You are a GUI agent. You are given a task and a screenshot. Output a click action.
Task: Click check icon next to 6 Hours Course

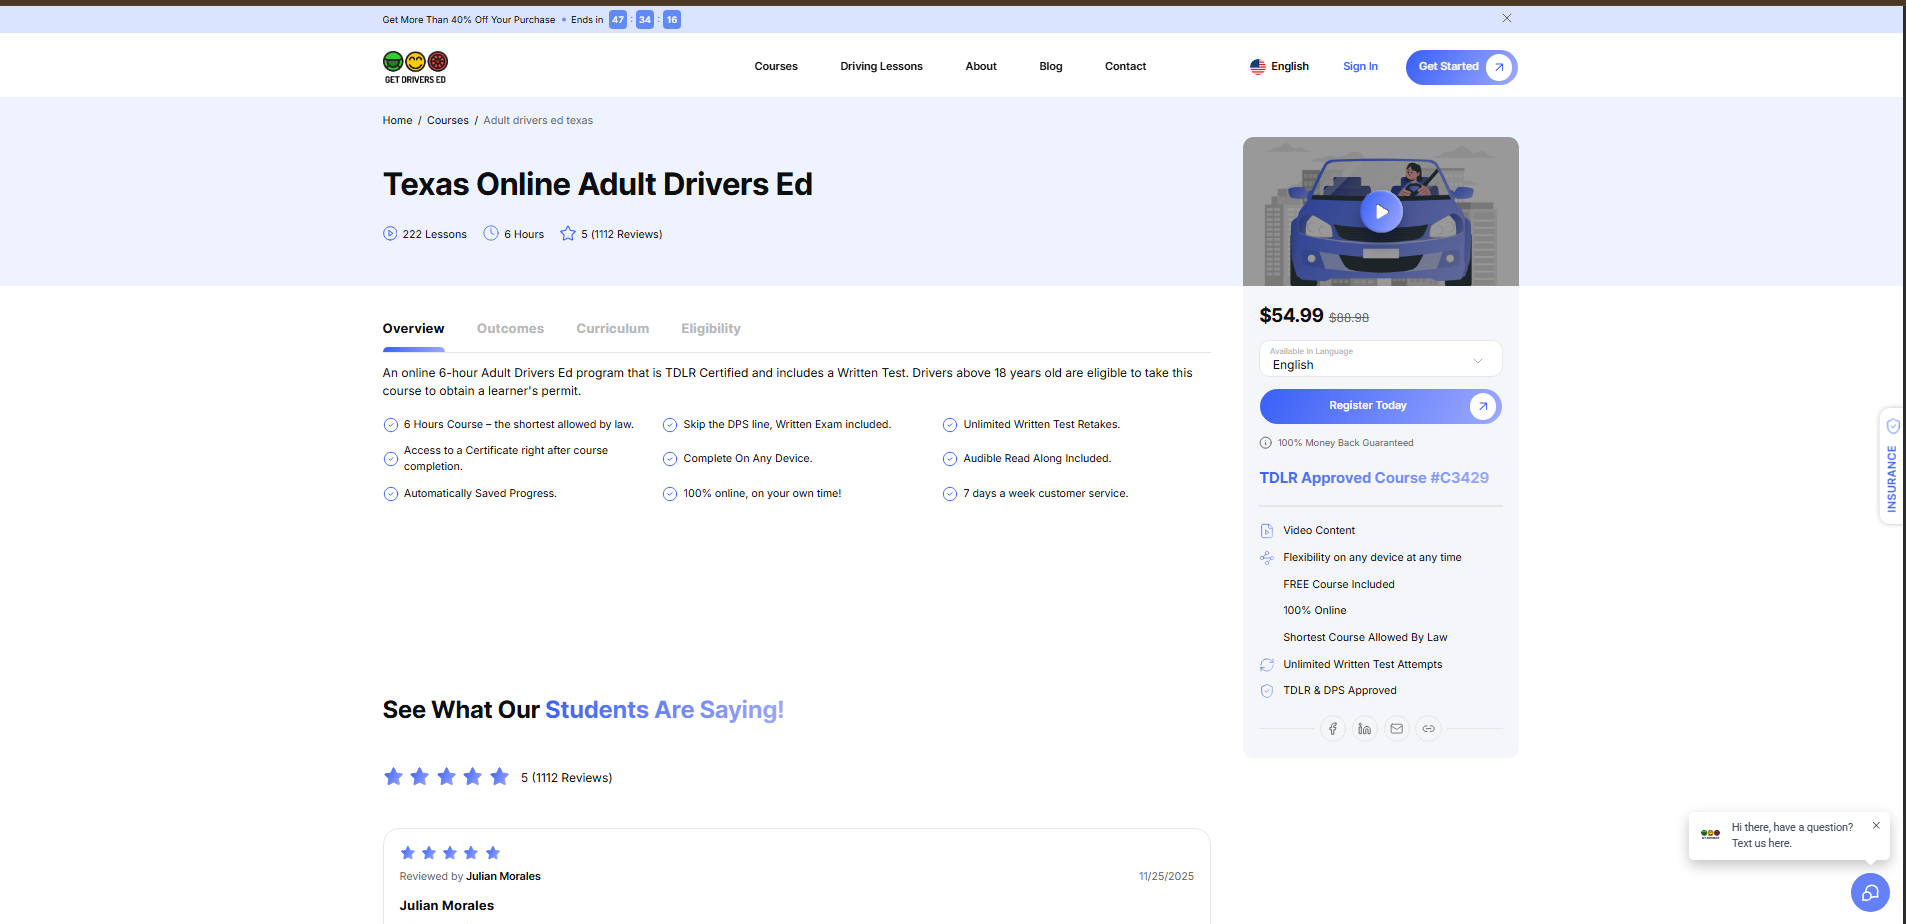pyautogui.click(x=391, y=425)
